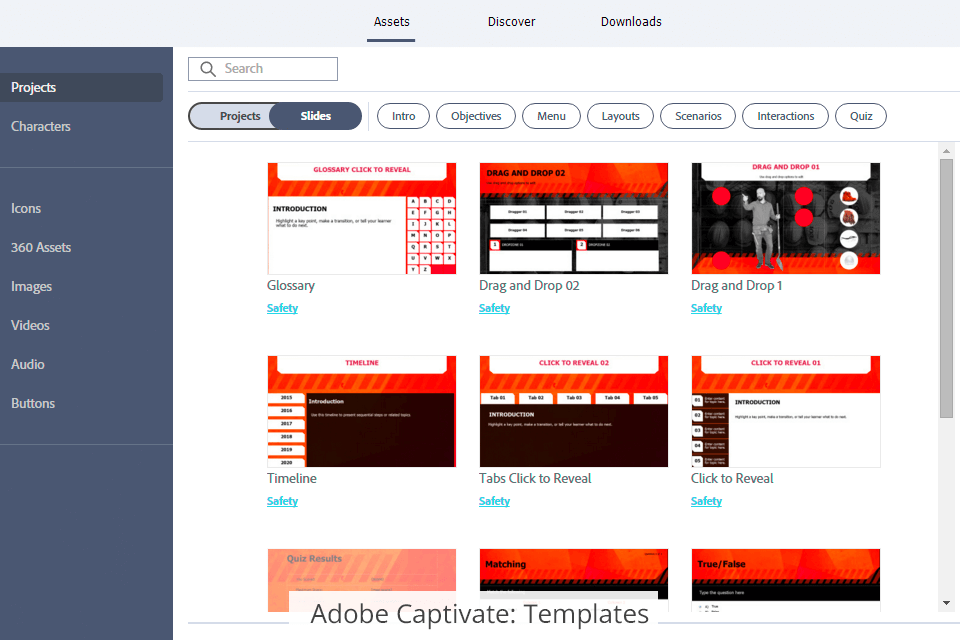Image resolution: width=960 pixels, height=640 pixels.
Task: Open the Audio assets category
Action: [28, 364]
